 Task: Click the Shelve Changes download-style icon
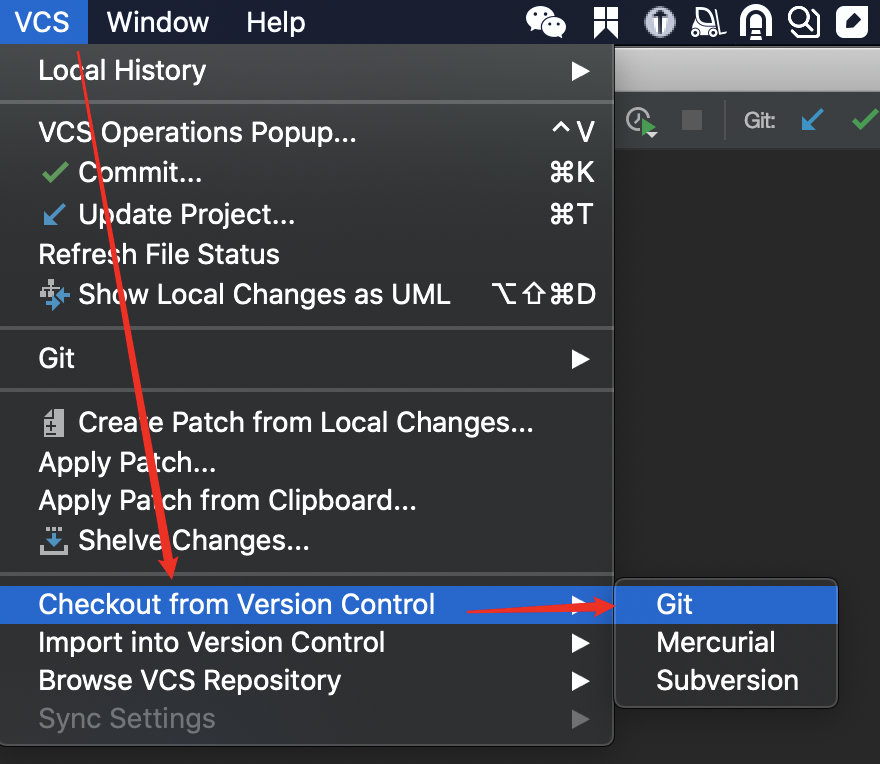[x=52, y=540]
